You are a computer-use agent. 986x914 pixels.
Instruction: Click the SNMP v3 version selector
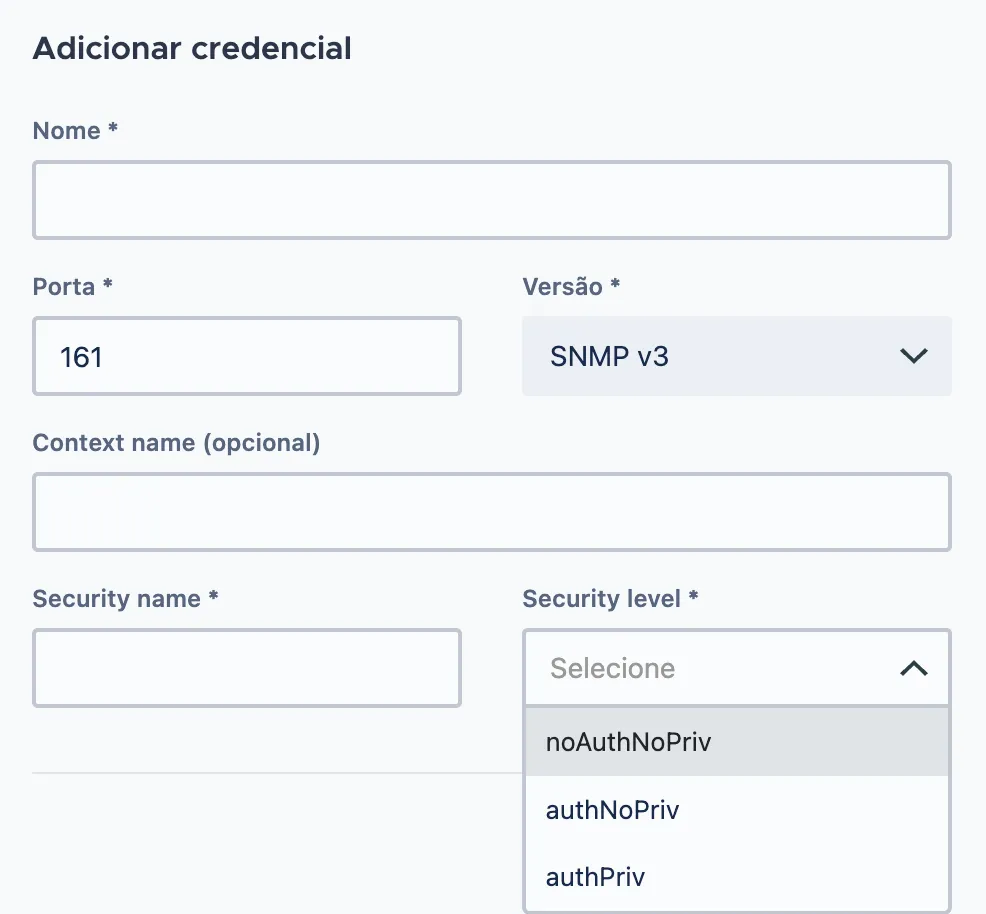736,356
